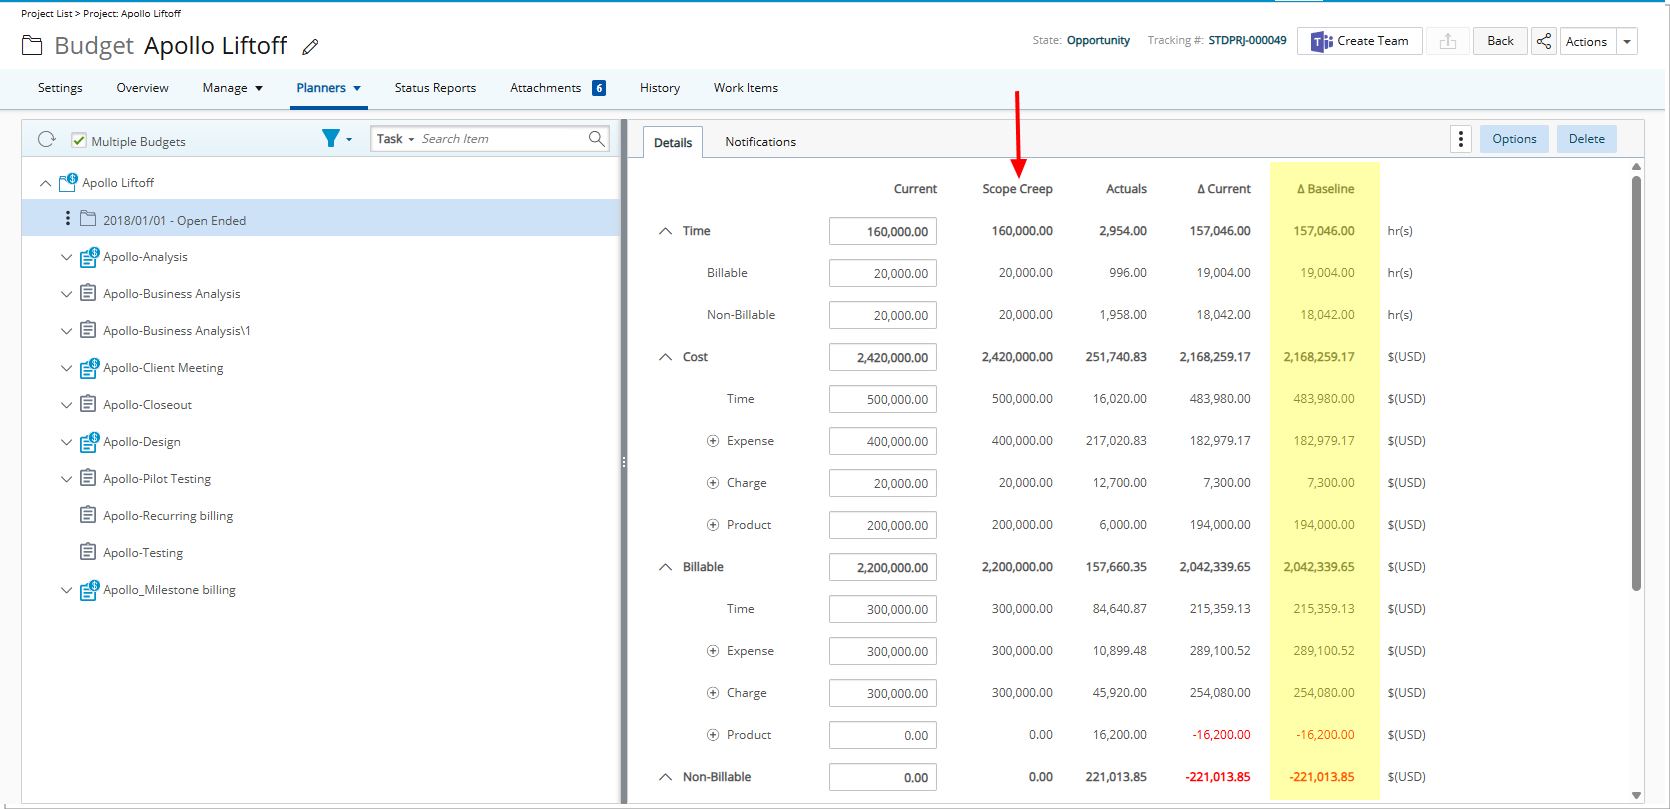Screen dimensions: 1670x809
Task: Switch to the Notifications tab
Action: coord(761,142)
